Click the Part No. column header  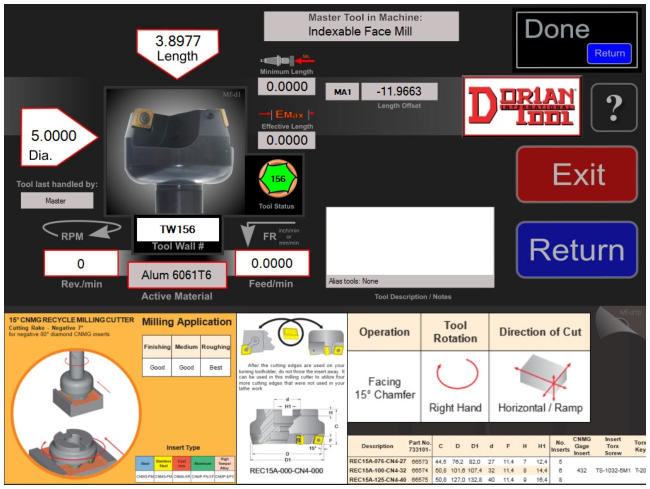pos(420,446)
